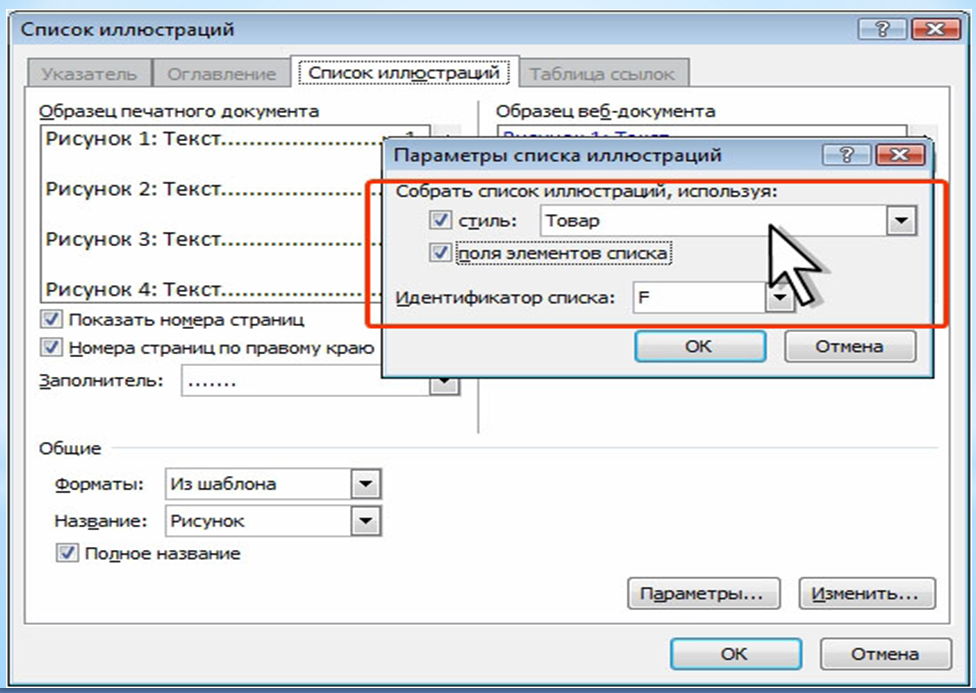Switch to the Оглавление tab
Screen dimensions: 976x693
click(222, 74)
